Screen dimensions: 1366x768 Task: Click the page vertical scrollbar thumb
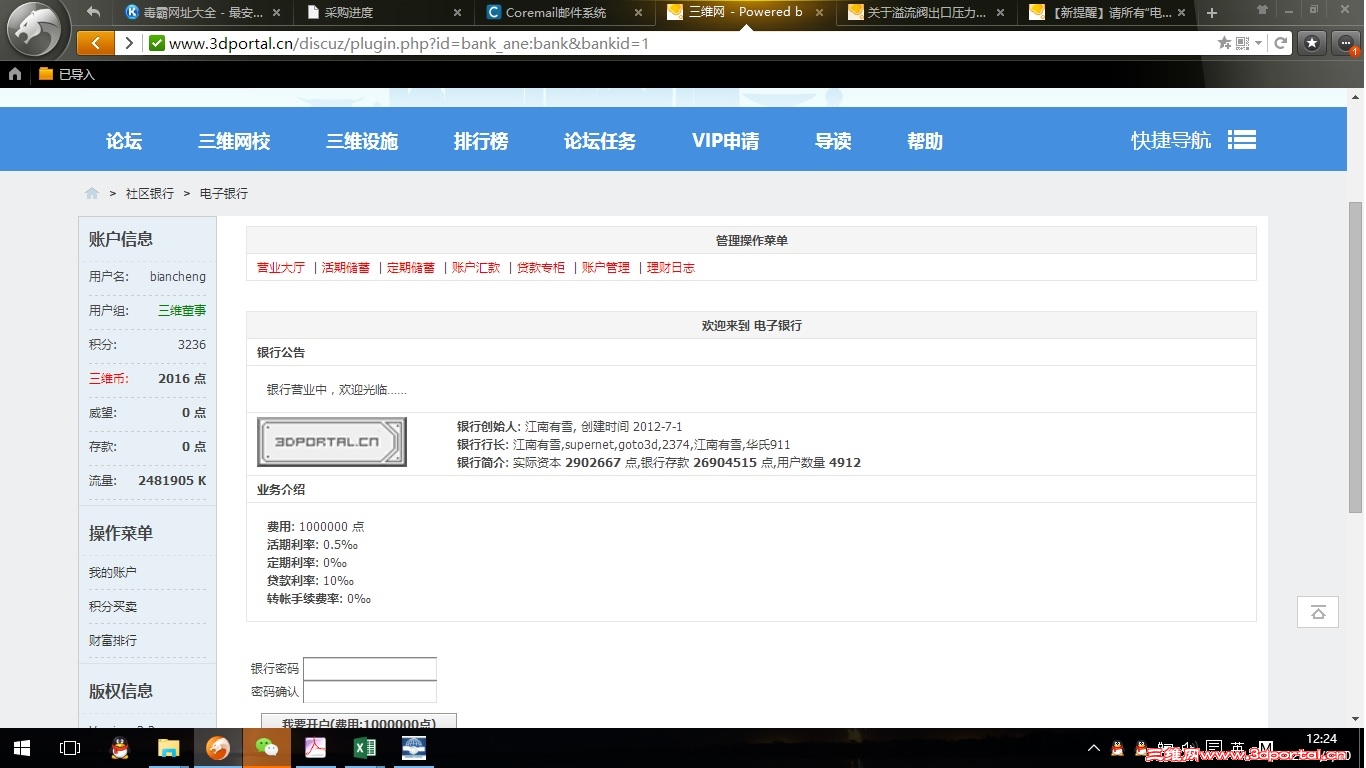click(1356, 357)
